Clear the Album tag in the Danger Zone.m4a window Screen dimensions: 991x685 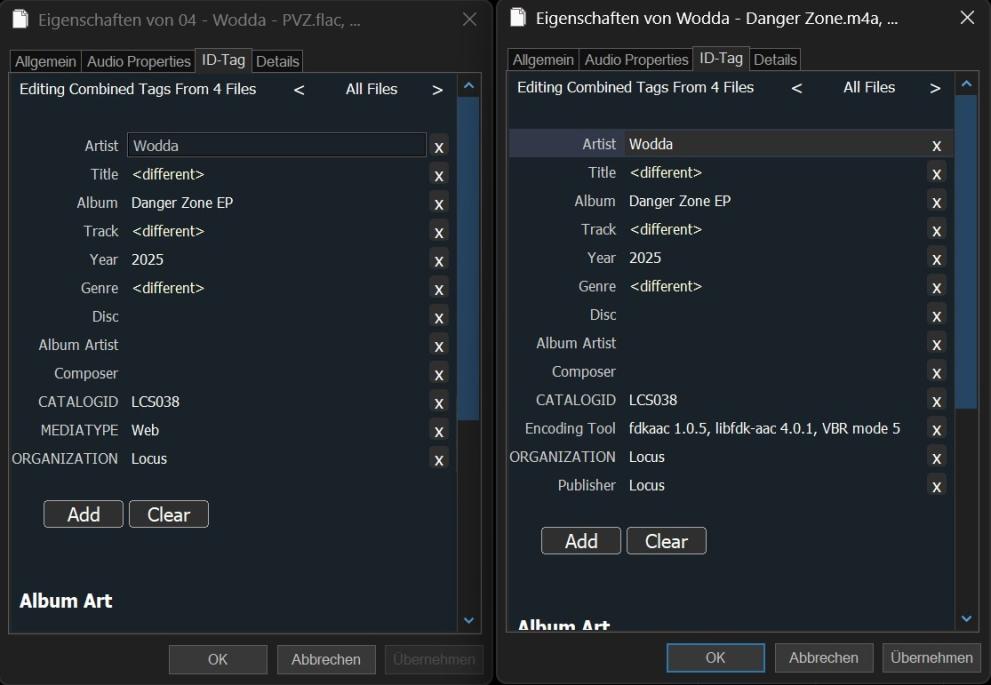tap(936, 202)
